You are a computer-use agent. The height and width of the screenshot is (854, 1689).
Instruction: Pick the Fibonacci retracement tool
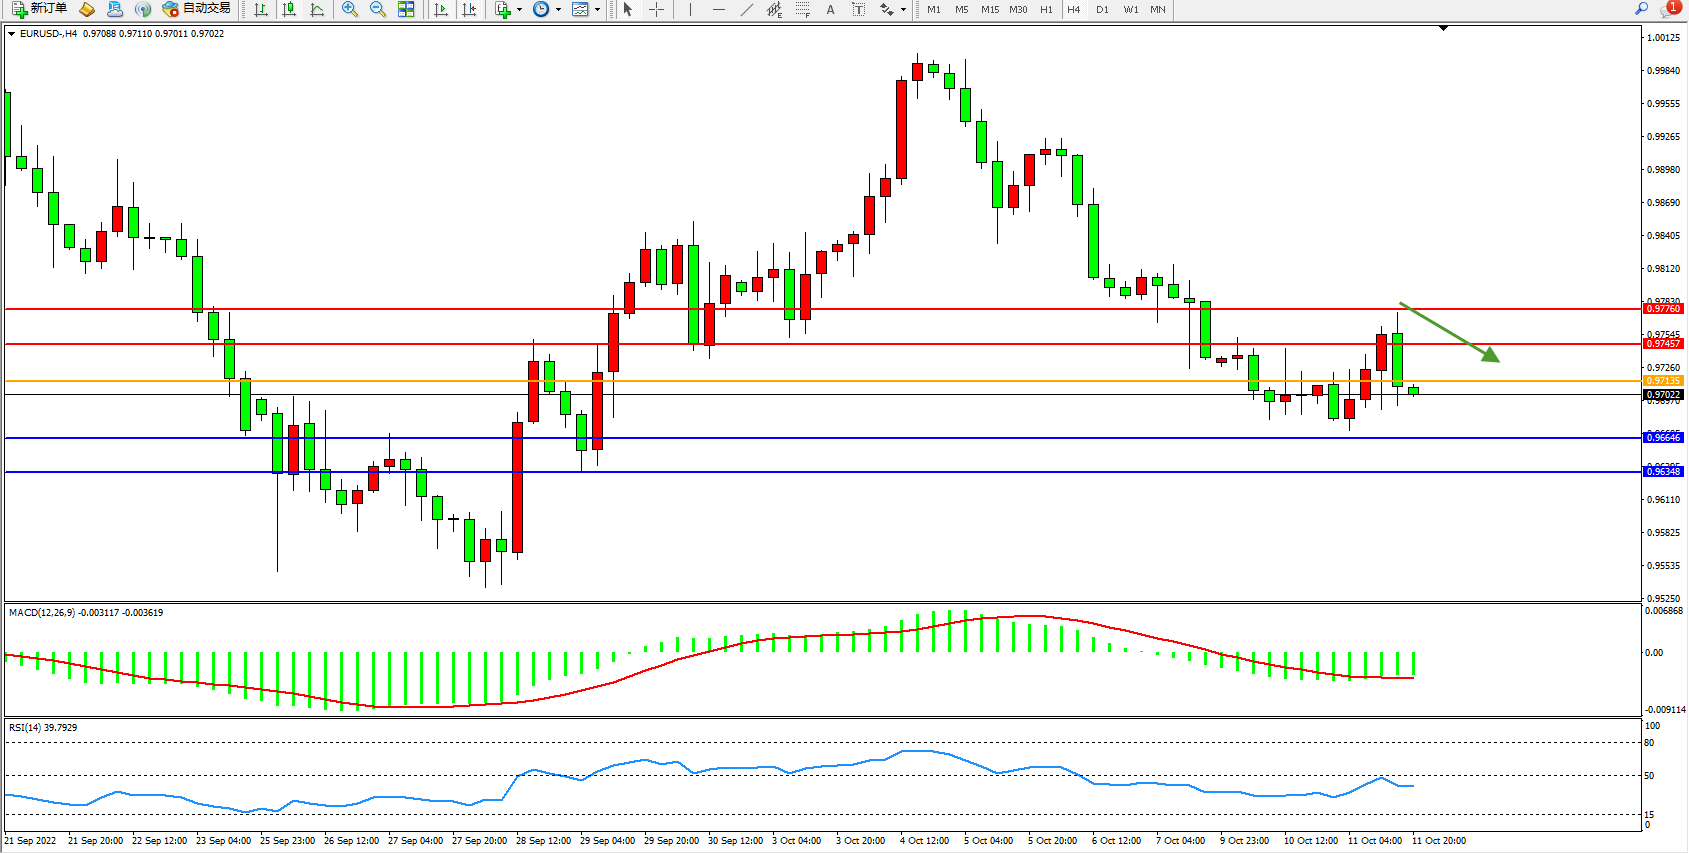tap(802, 10)
